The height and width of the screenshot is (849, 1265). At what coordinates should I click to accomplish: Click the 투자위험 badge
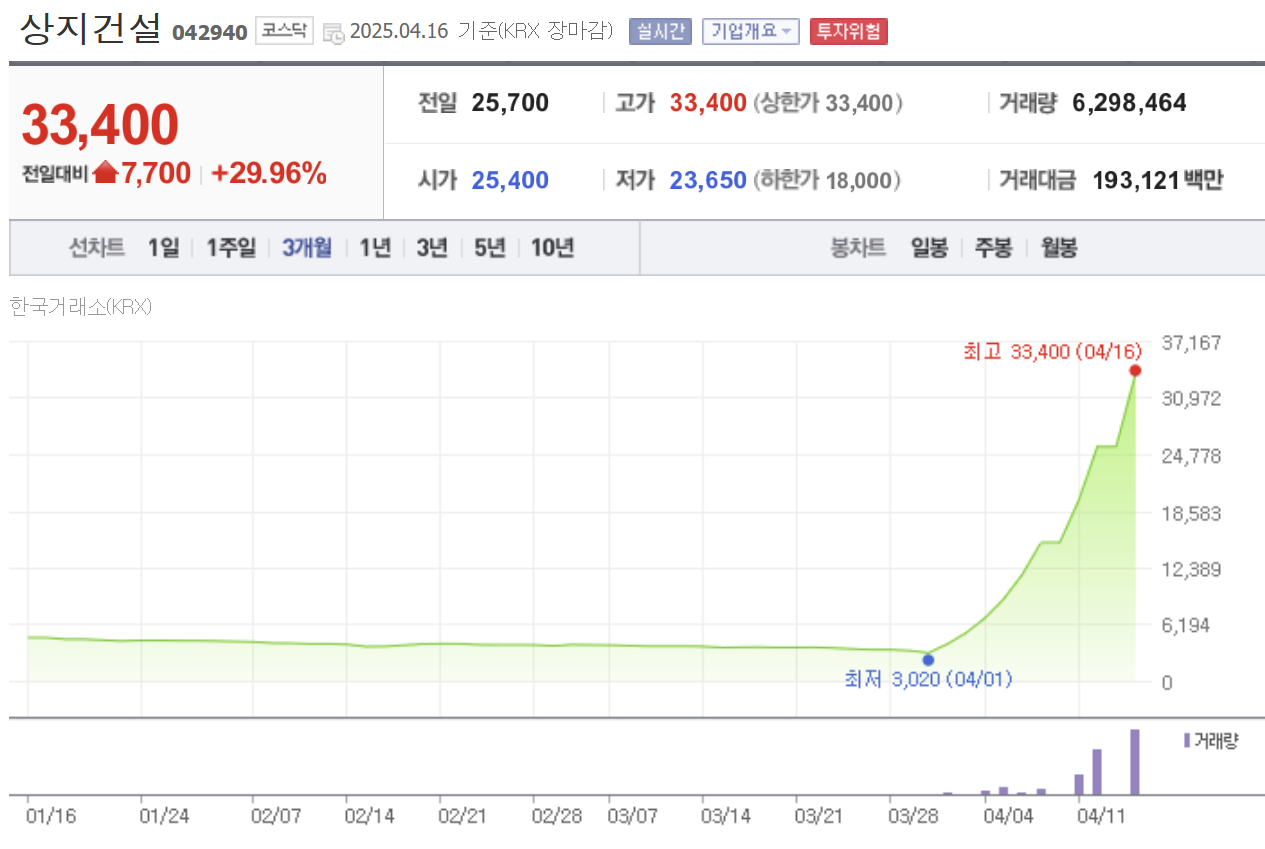tap(849, 31)
